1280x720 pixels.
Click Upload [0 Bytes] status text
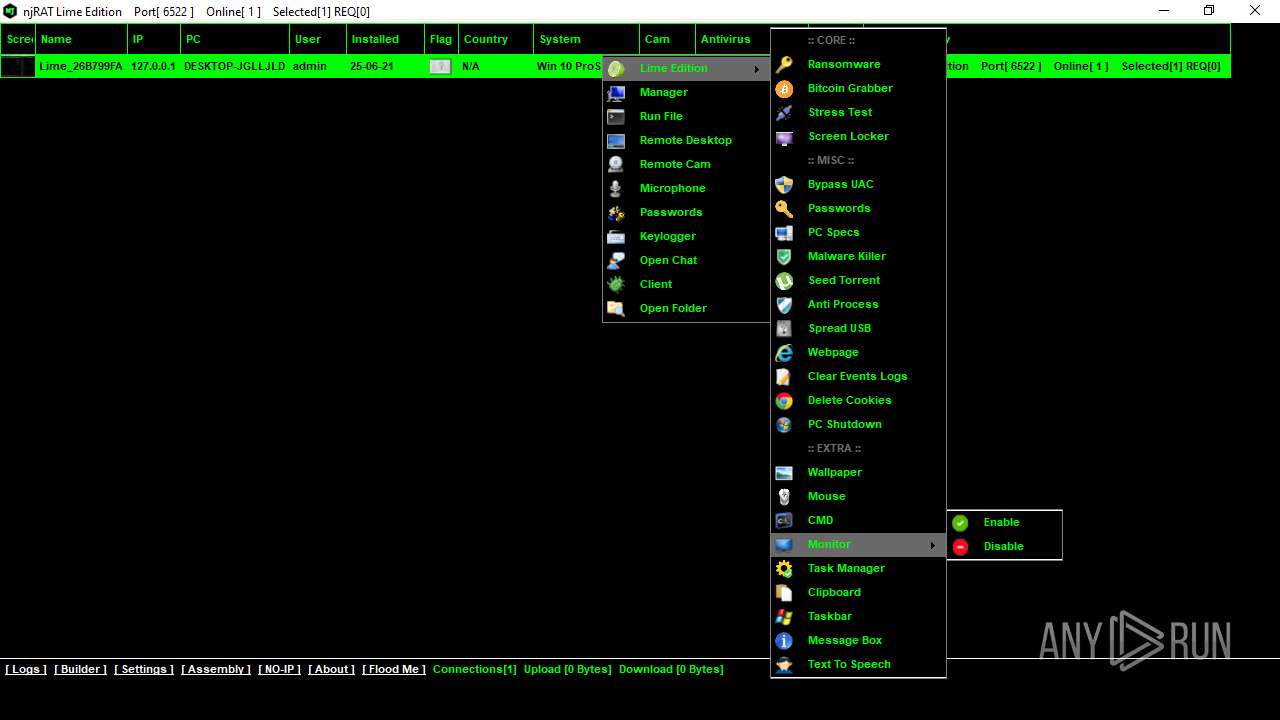coord(568,669)
